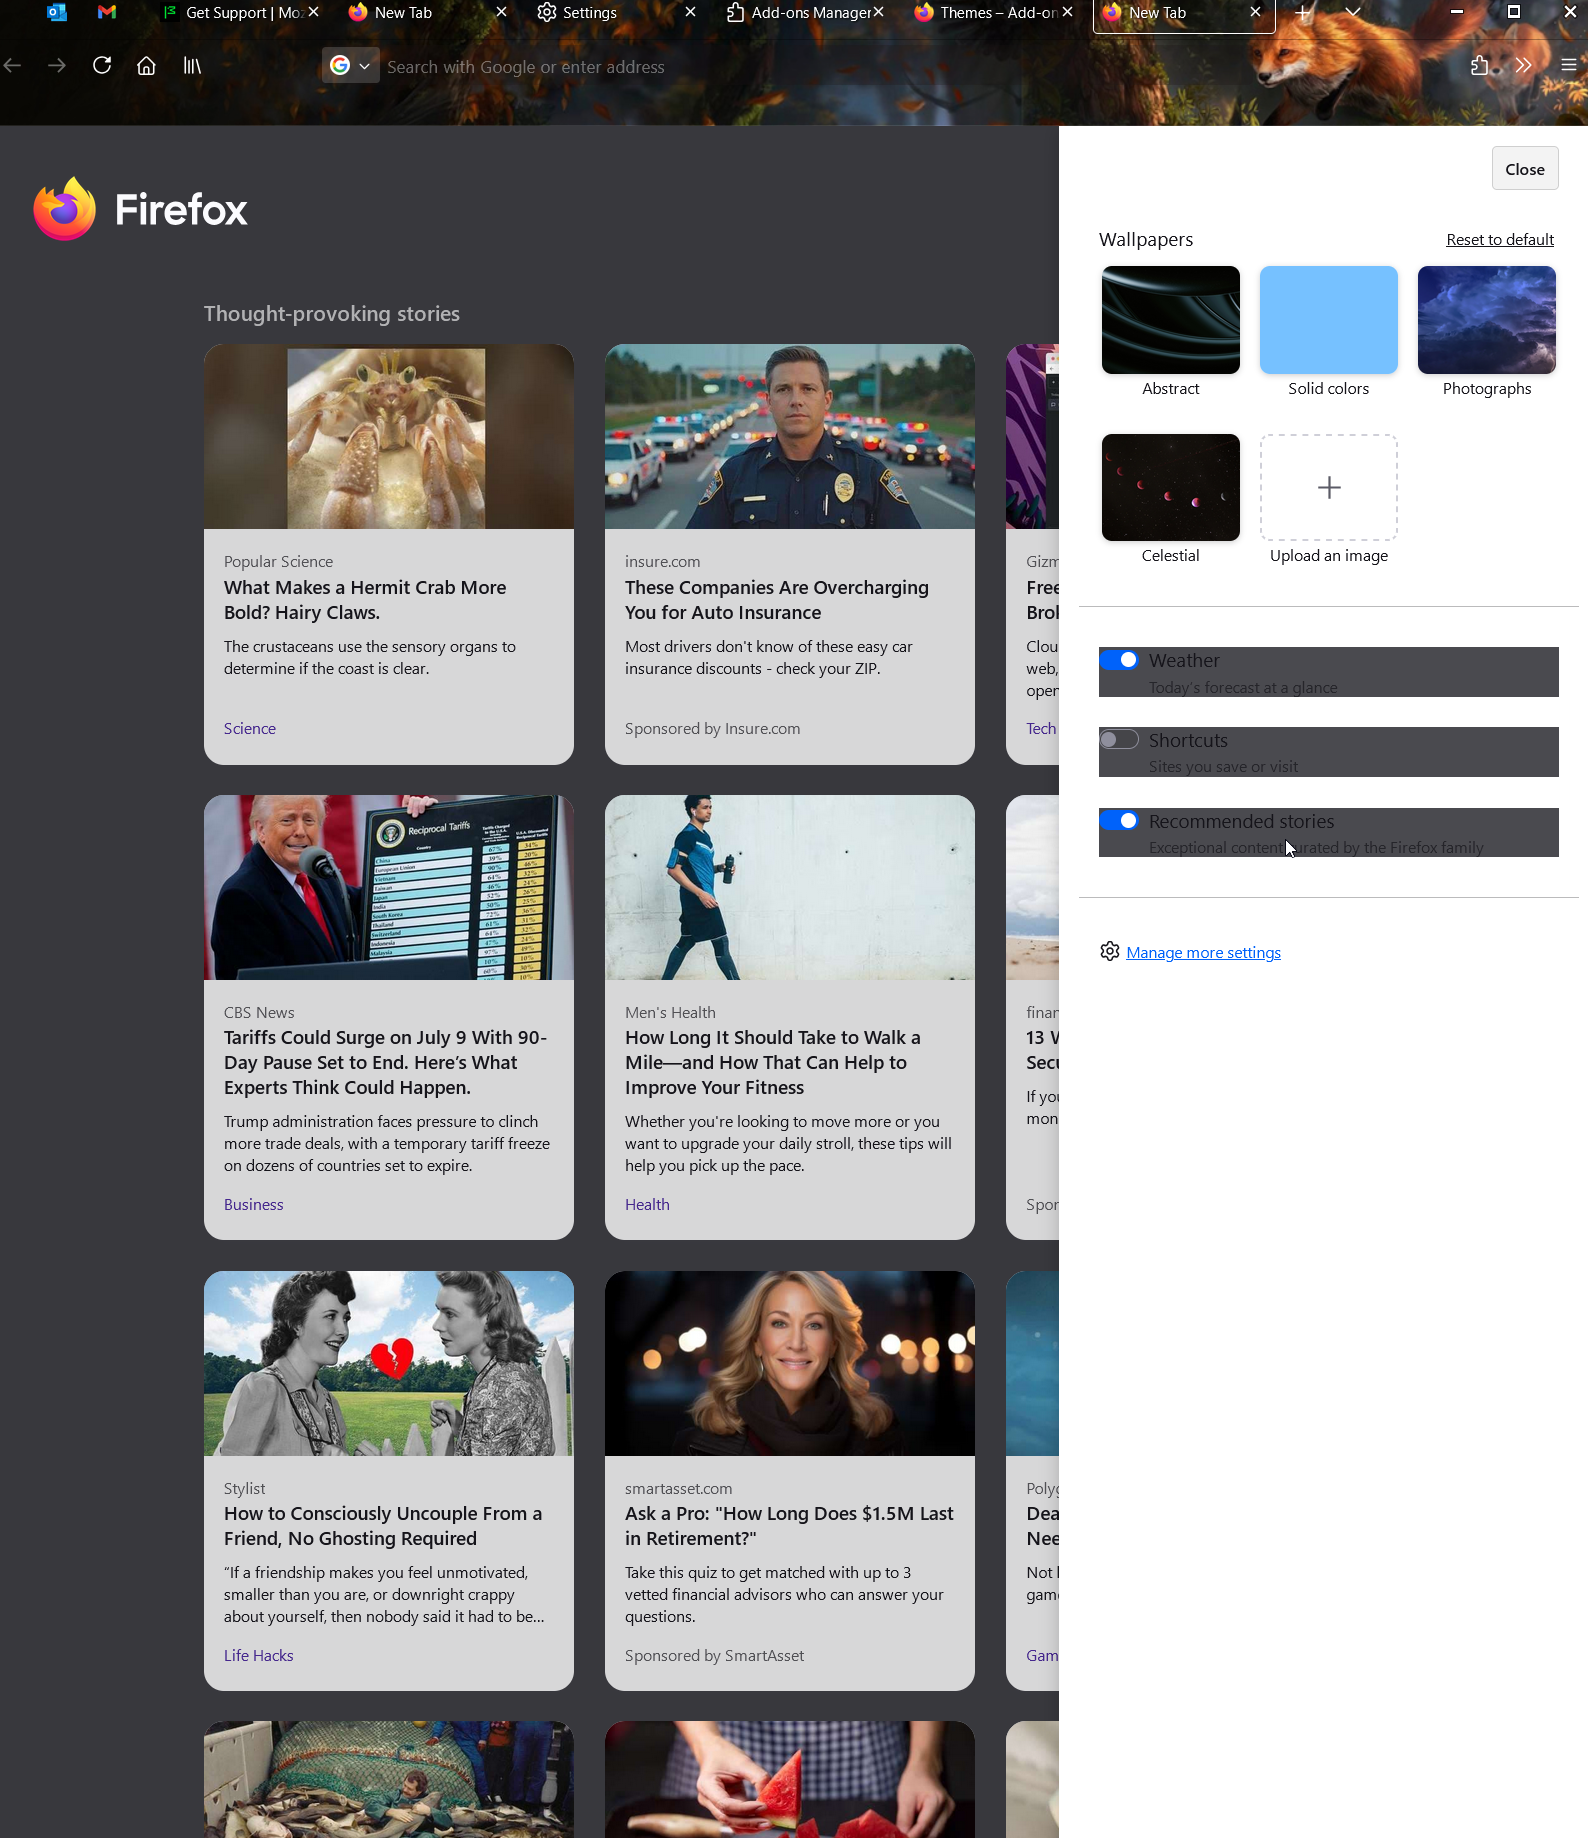Open the Google search engine dropdown
This screenshot has height=1838, width=1588.
click(x=351, y=66)
